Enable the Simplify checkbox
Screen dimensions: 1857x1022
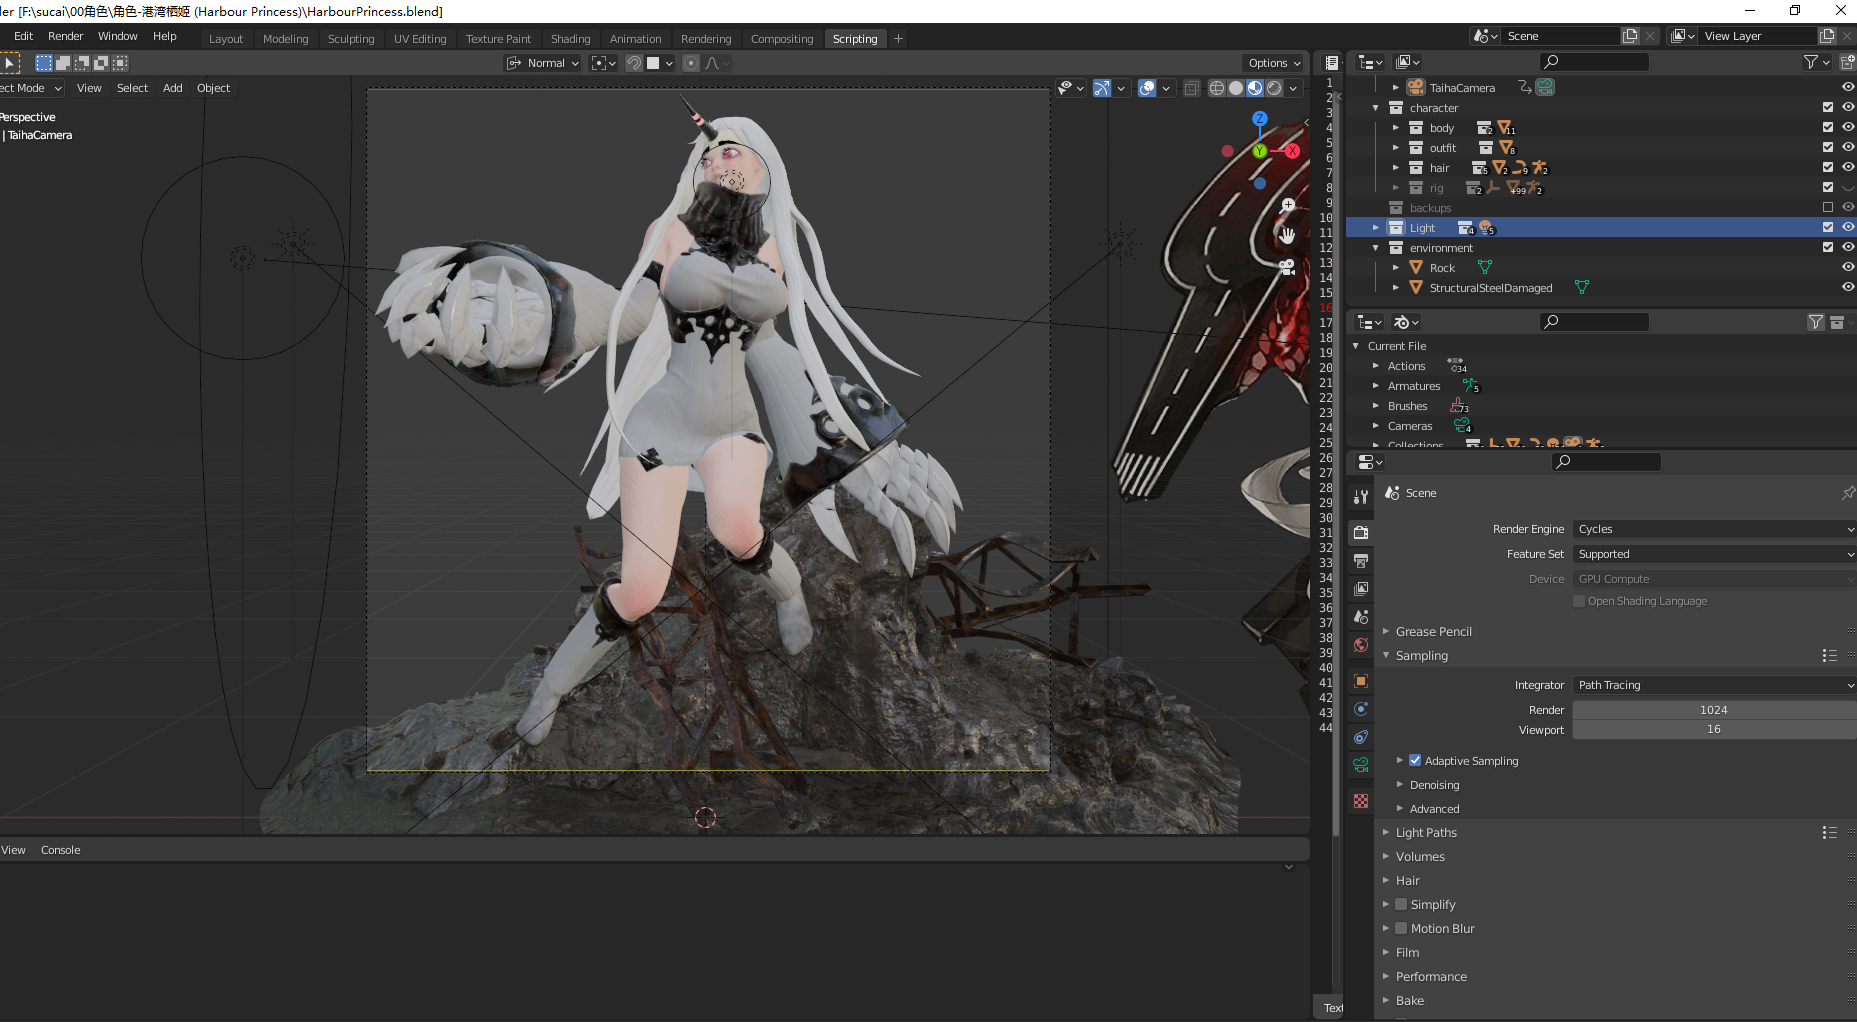(x=1401, y=904)
